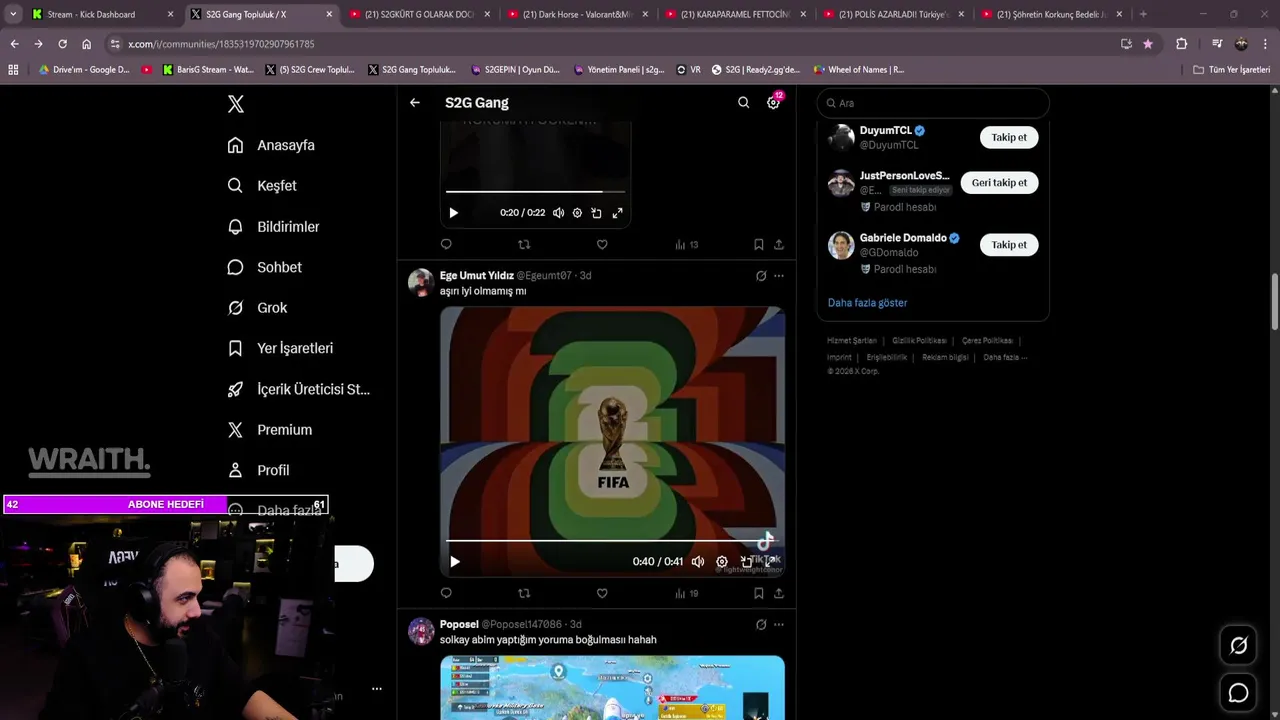The width and height of the screenshot is (1280, 720).
Task: Switch to Stream - Kick Dashboard tab
Action: tap(102, 14)
